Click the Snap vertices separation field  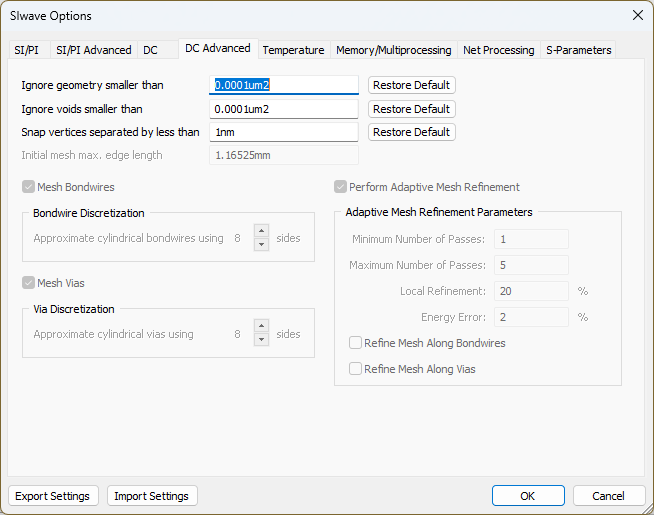pyautogui.click(x=284, y=132)
